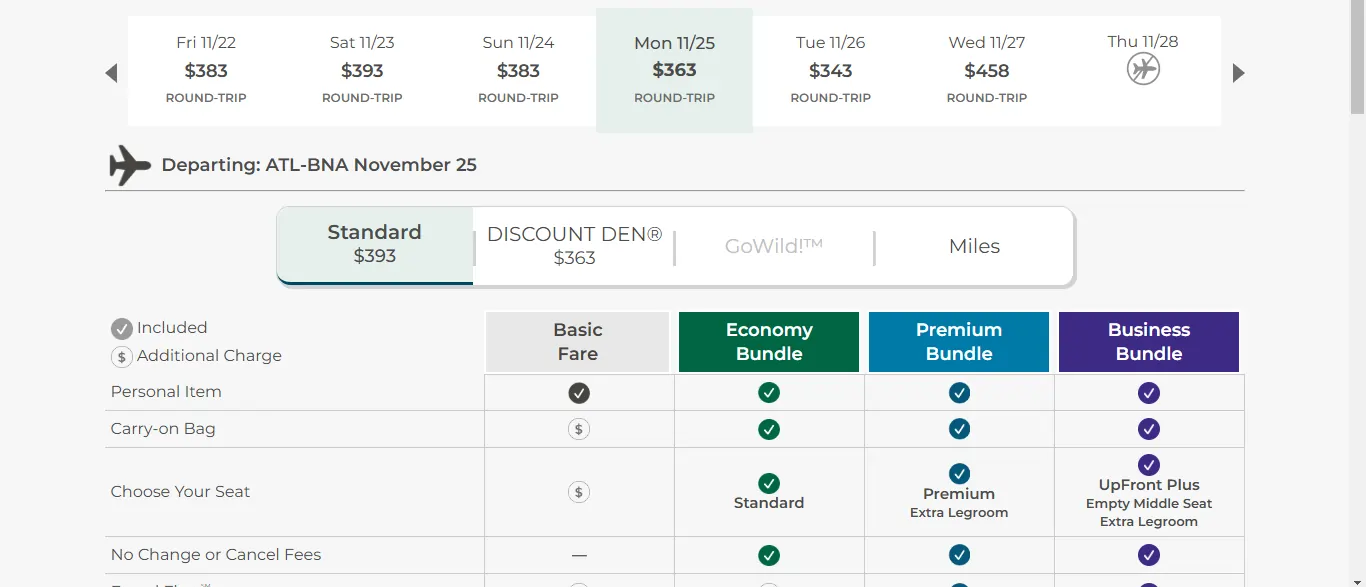Click the Personal Item row label
The image size is (1366, 587).
click(166, 392)
